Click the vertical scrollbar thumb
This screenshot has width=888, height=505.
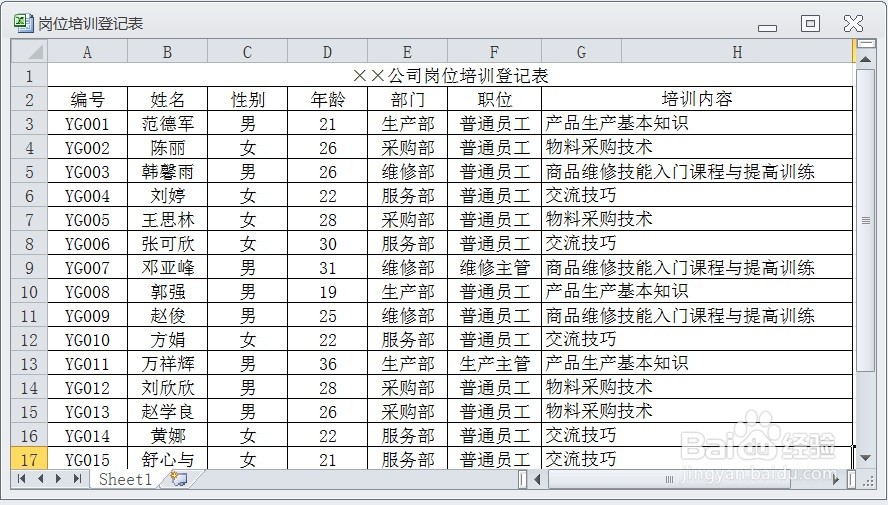point(865,220)
